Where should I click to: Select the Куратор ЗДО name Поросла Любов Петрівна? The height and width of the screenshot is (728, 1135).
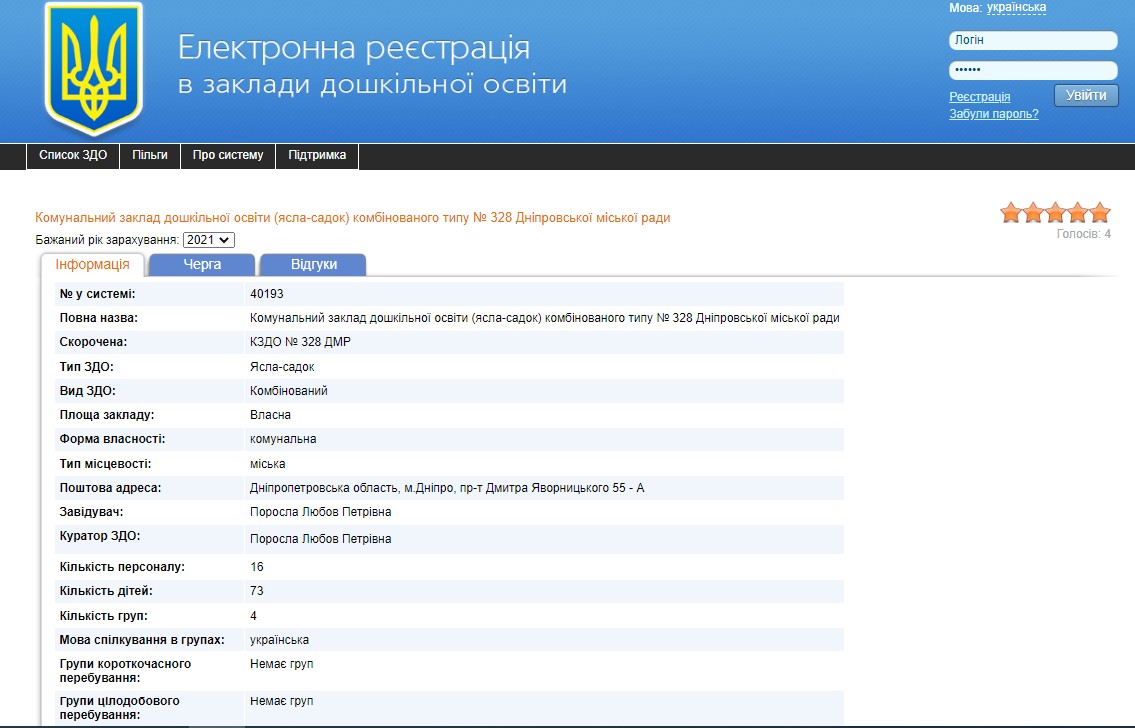(320, 538)
